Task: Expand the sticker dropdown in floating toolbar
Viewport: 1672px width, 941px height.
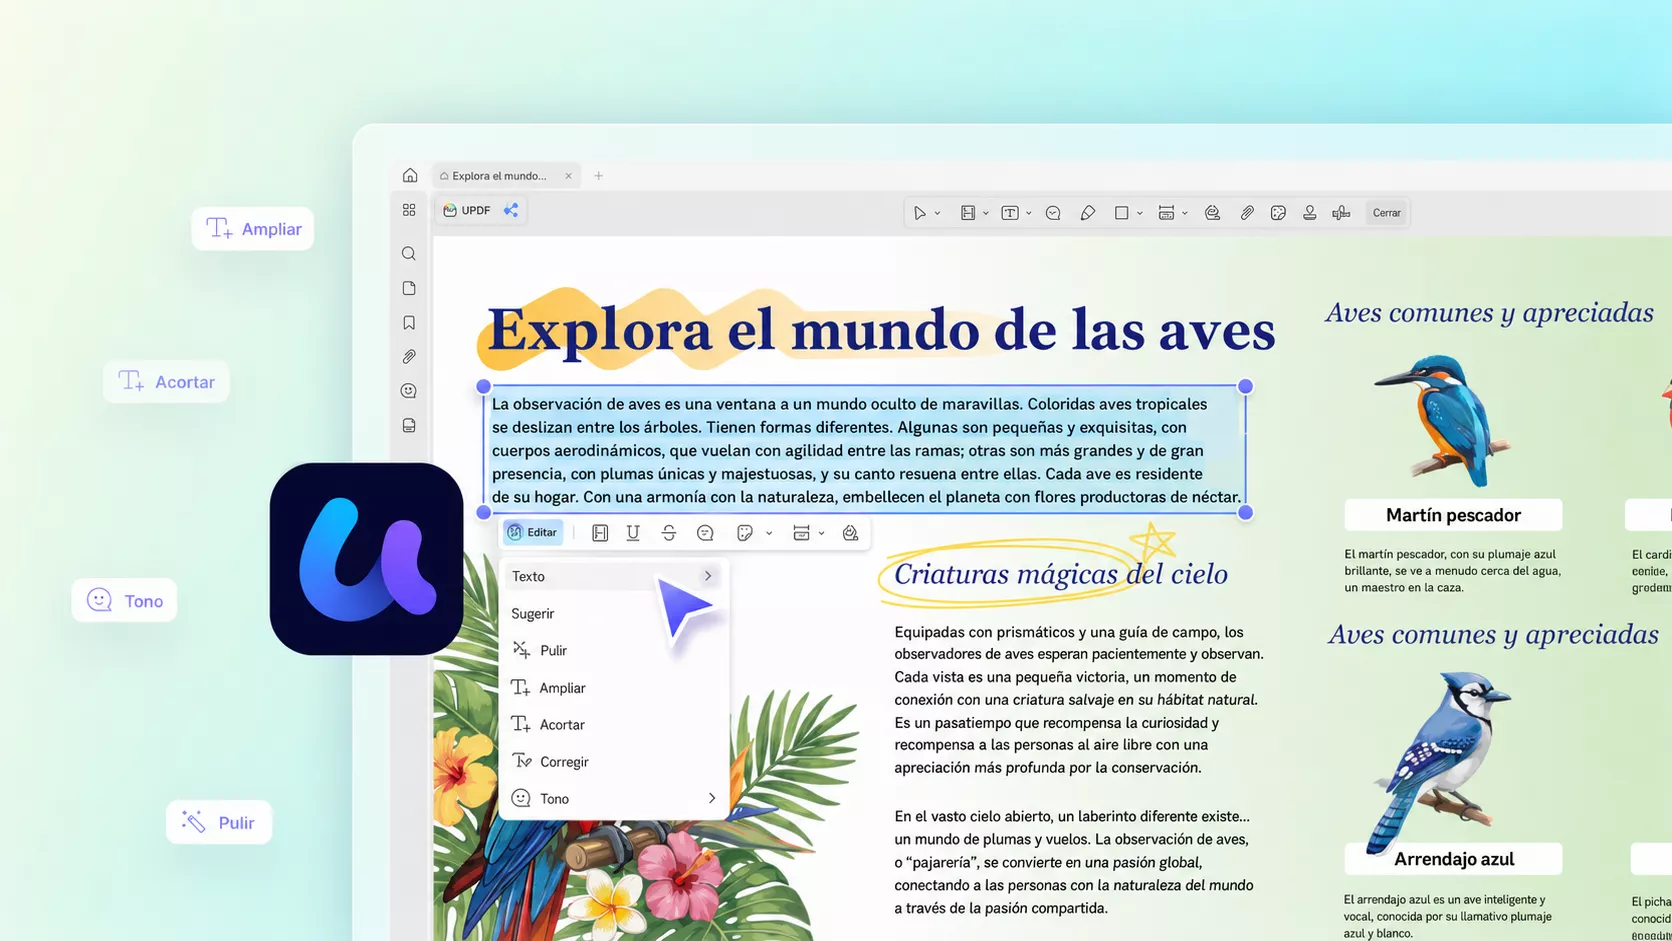Action: (769, 533)
